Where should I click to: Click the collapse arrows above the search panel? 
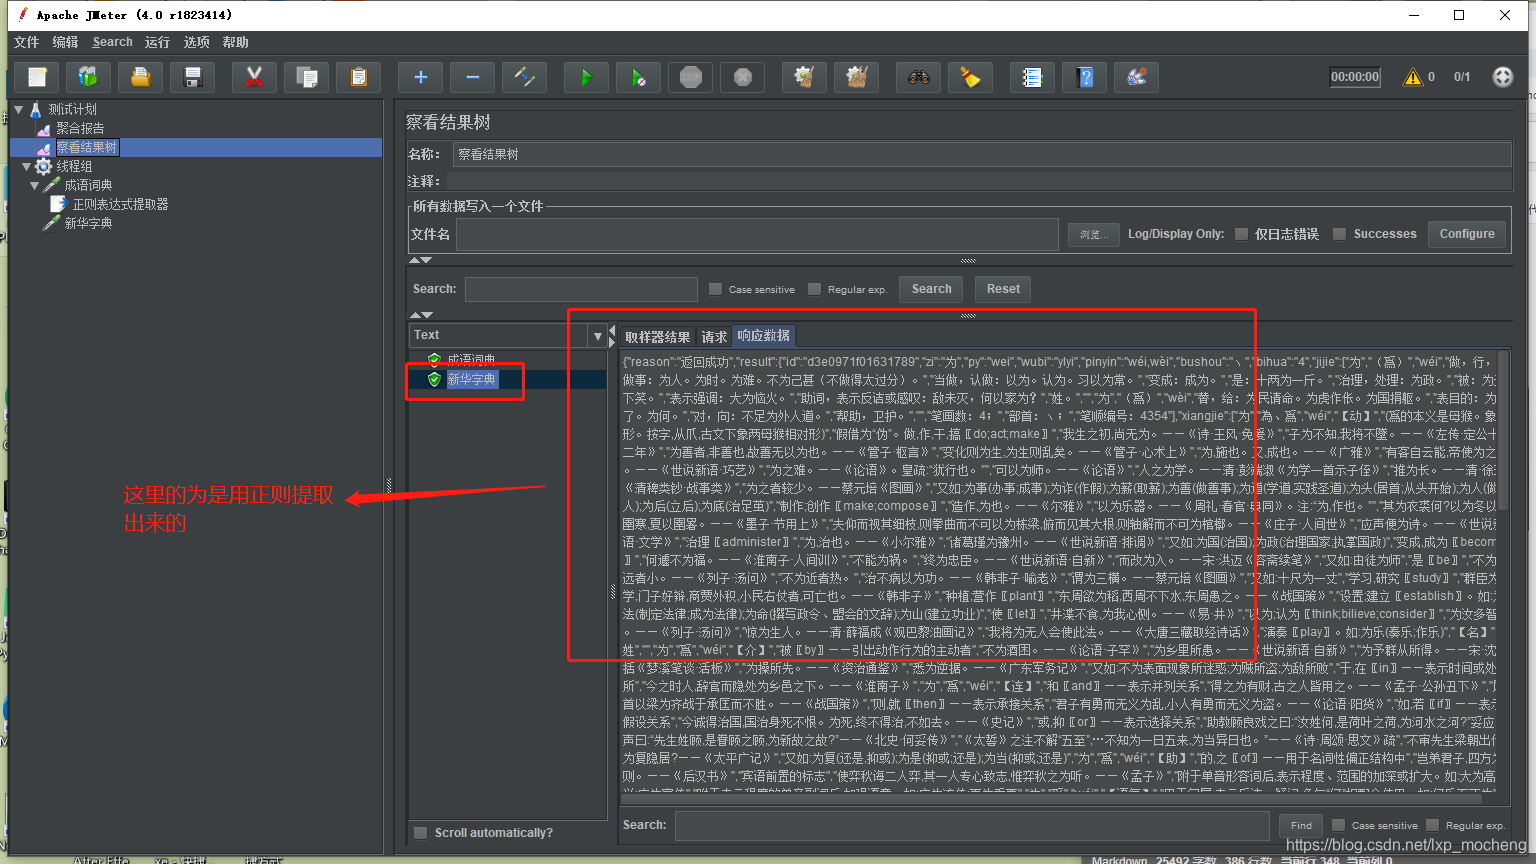[x=421, y=260]
